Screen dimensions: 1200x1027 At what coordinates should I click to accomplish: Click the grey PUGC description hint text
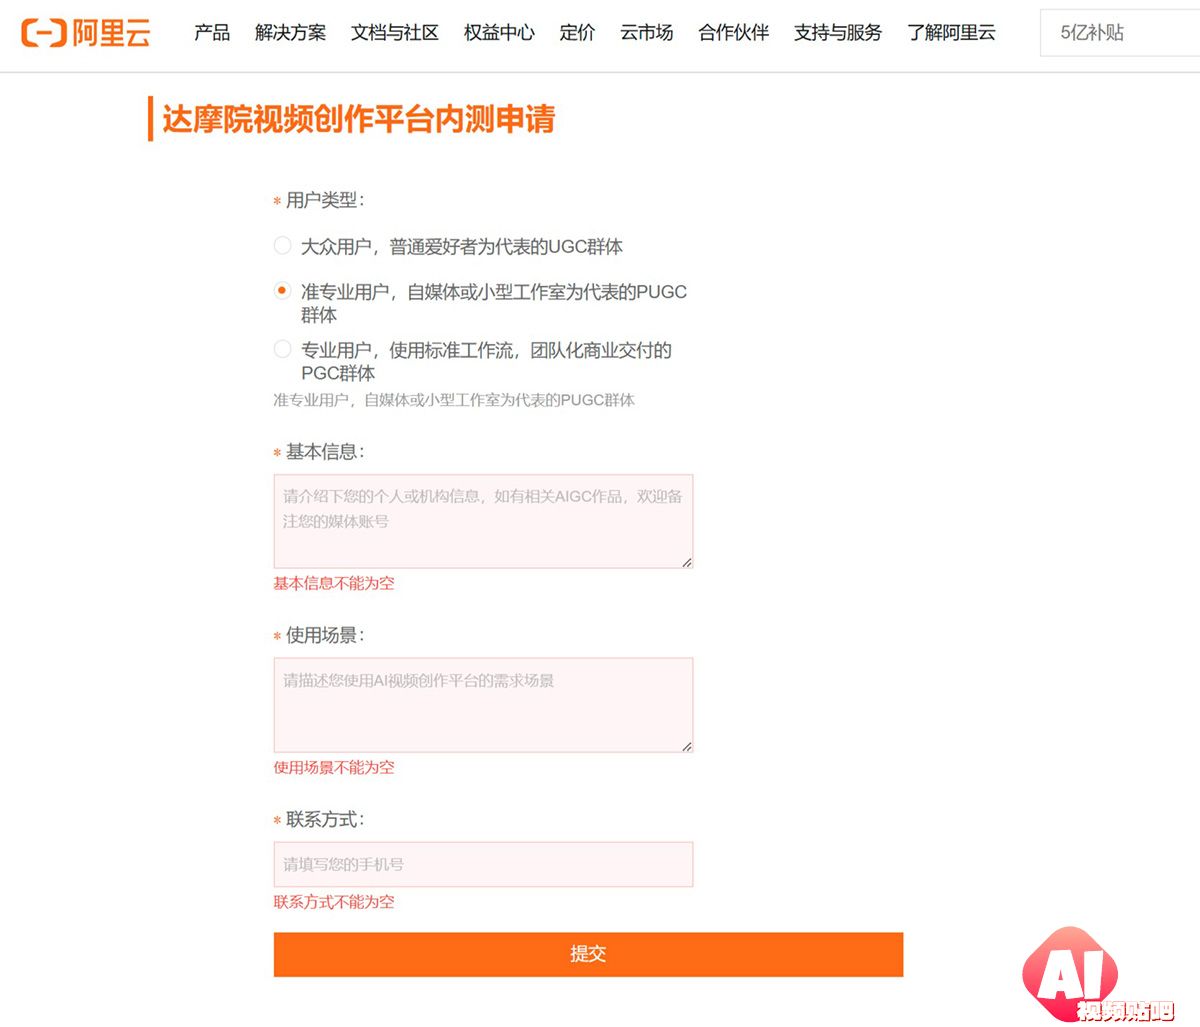[x=454, y=400]
